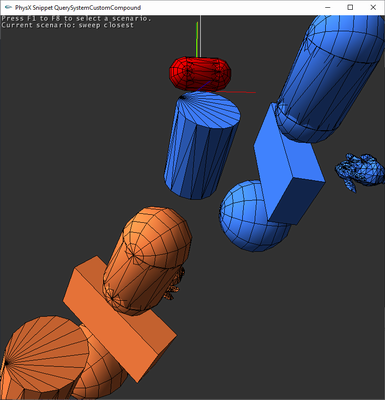This screenshot has width=385, height=400.
Task: Click the red swept capsule shape
Action: [x=200, y=74]
